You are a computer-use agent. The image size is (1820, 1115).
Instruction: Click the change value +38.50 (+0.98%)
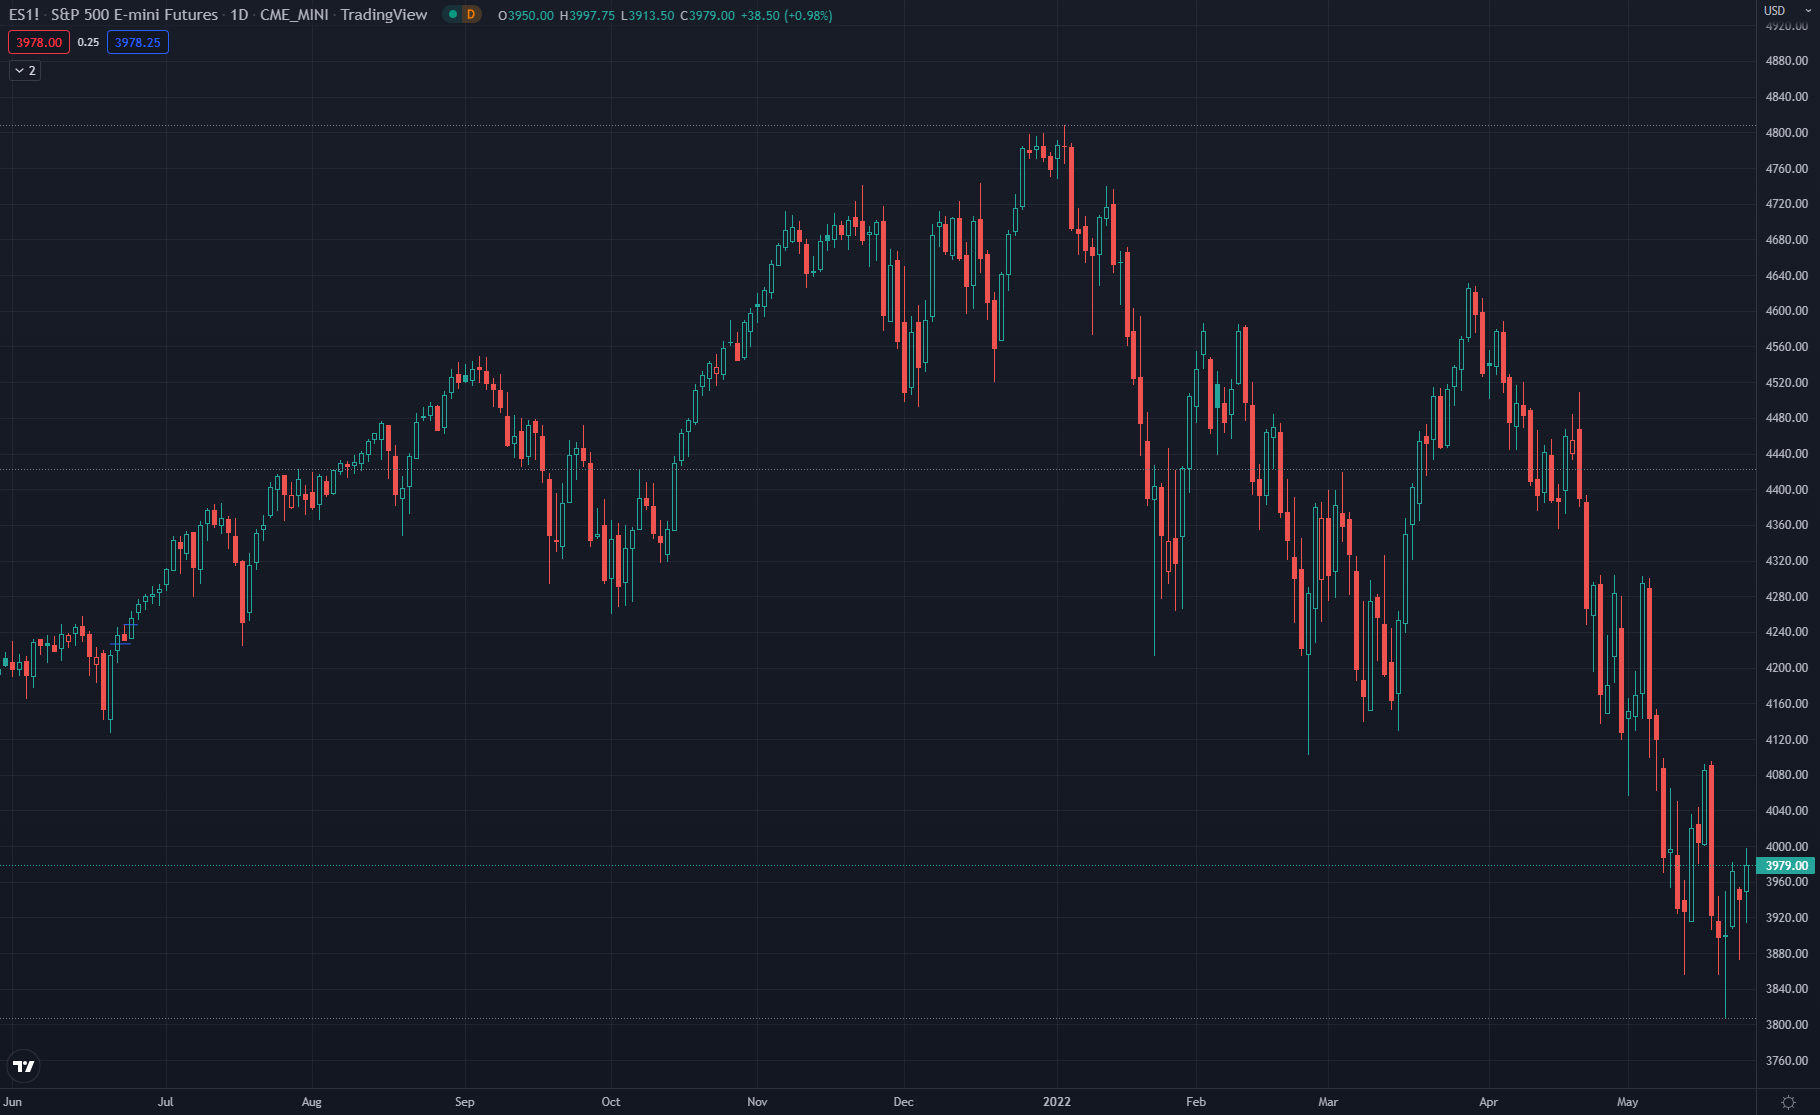[786, 15]
